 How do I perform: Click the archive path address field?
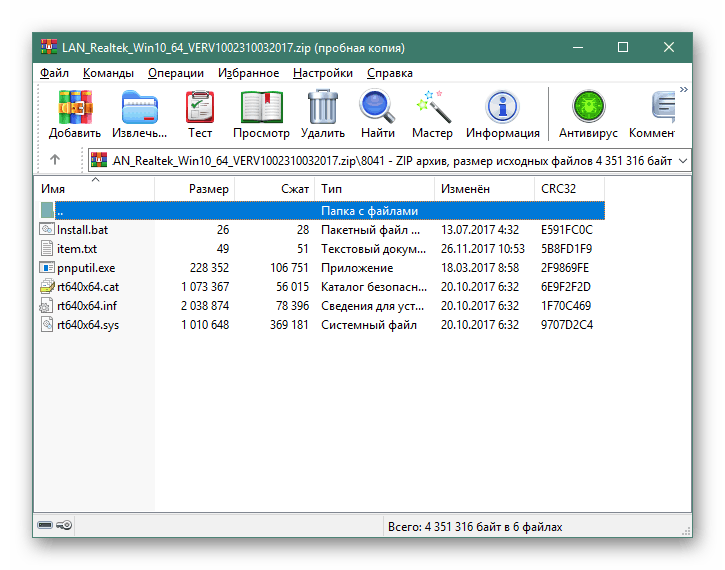(x=390, y=160)
